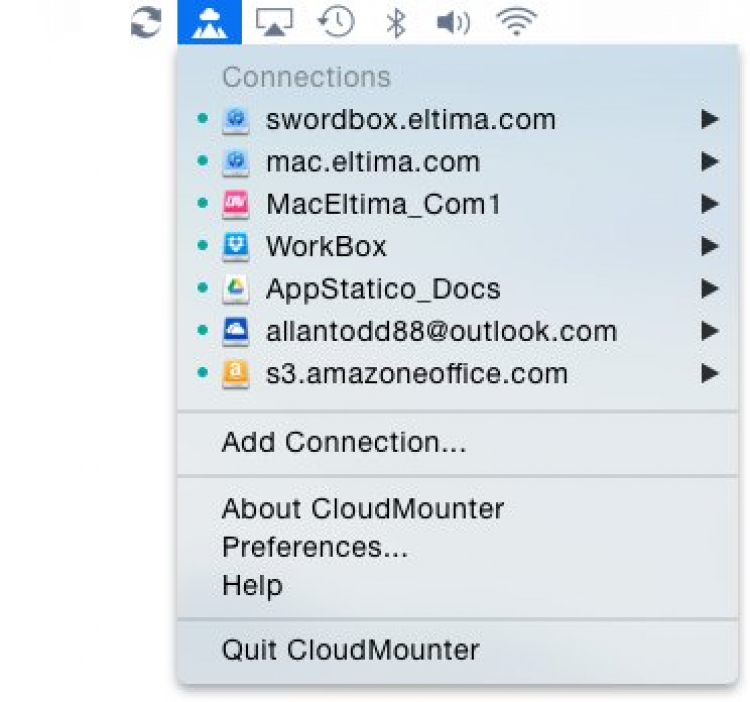Screen dimensions: 750x702
Task: Click the green status dot for AppStatico_Docs
Action: point(203,287)
